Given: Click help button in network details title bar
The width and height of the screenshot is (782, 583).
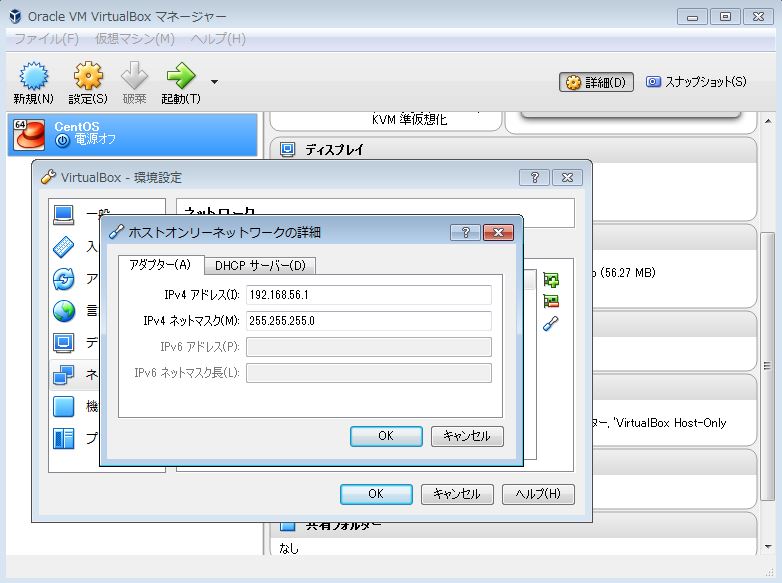Looking at the screenshot, I should (465, 232).
